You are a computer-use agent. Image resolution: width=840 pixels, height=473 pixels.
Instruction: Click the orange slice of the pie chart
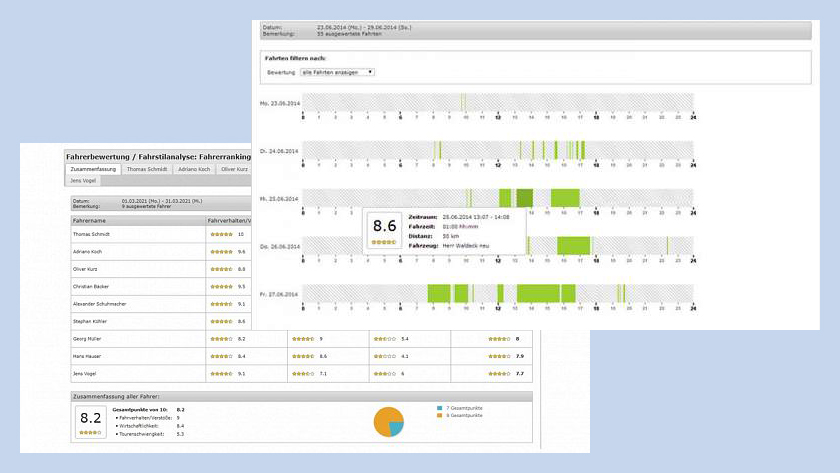383,419
